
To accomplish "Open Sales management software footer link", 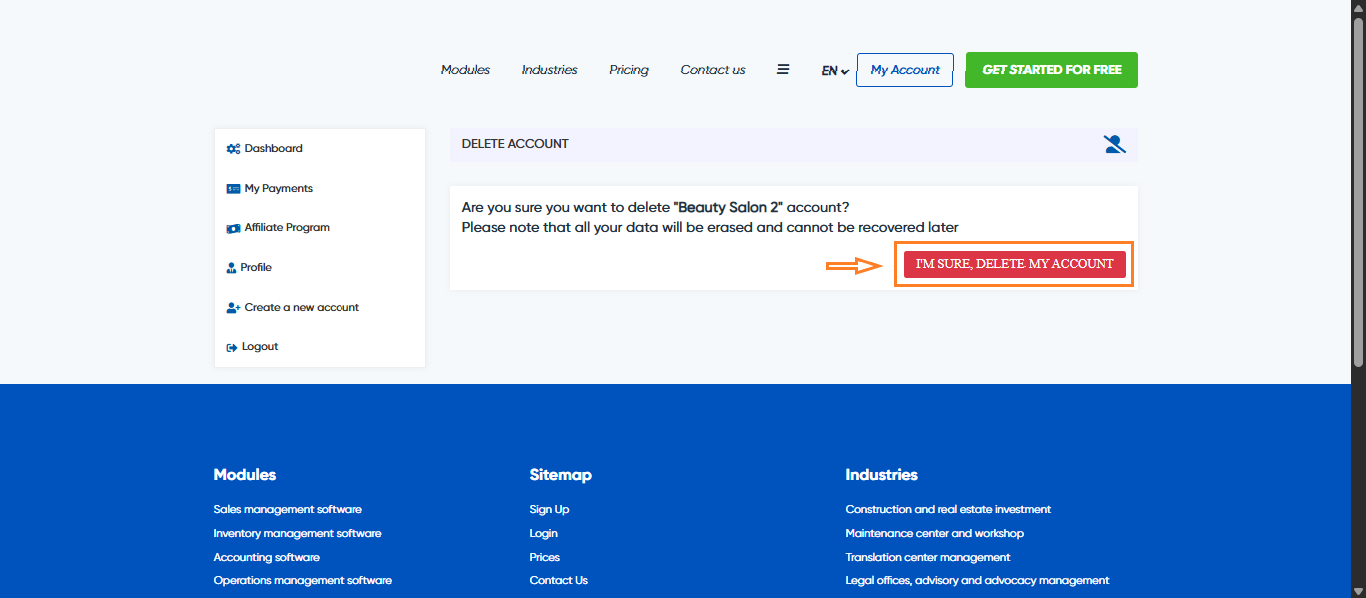I will (287, 509).
